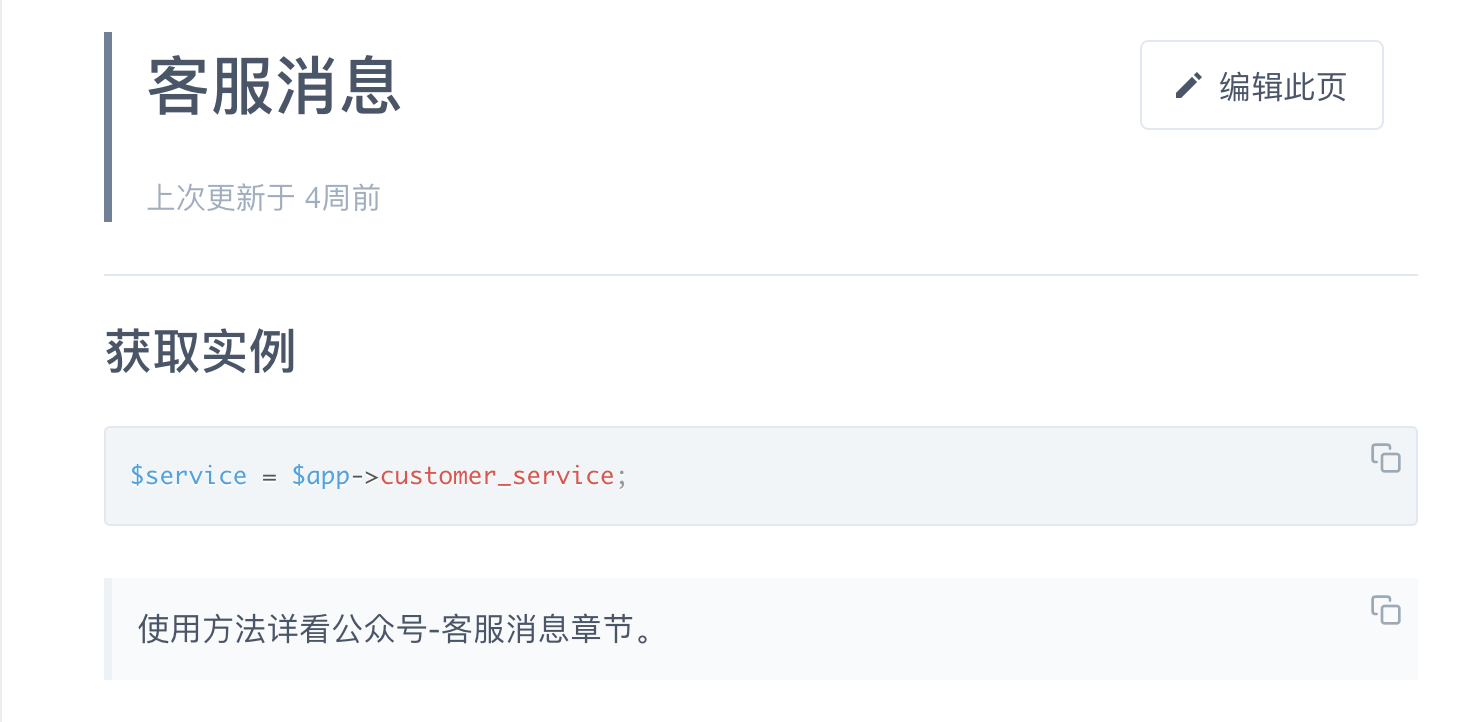Select the $service variable in the code
The height and width of the screenshot is (722, 1474).
188,476
